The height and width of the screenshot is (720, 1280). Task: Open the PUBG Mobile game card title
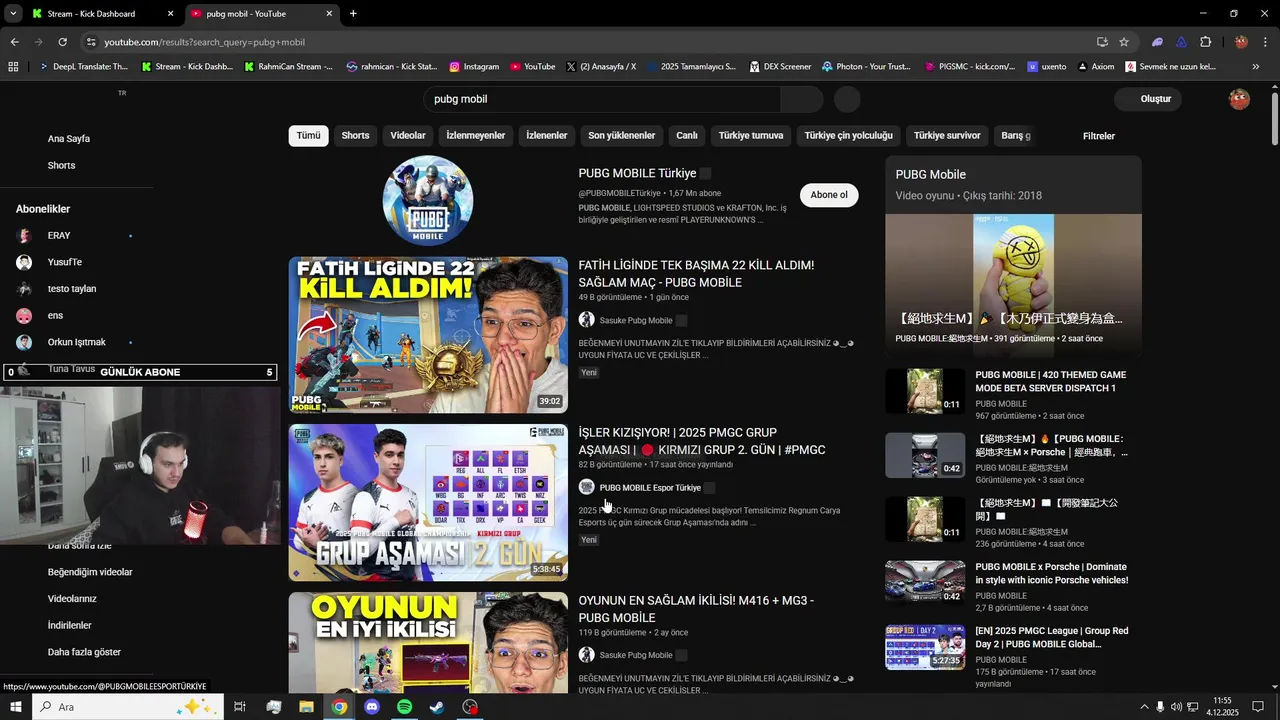pyautogui.click(x=930, y=174)
